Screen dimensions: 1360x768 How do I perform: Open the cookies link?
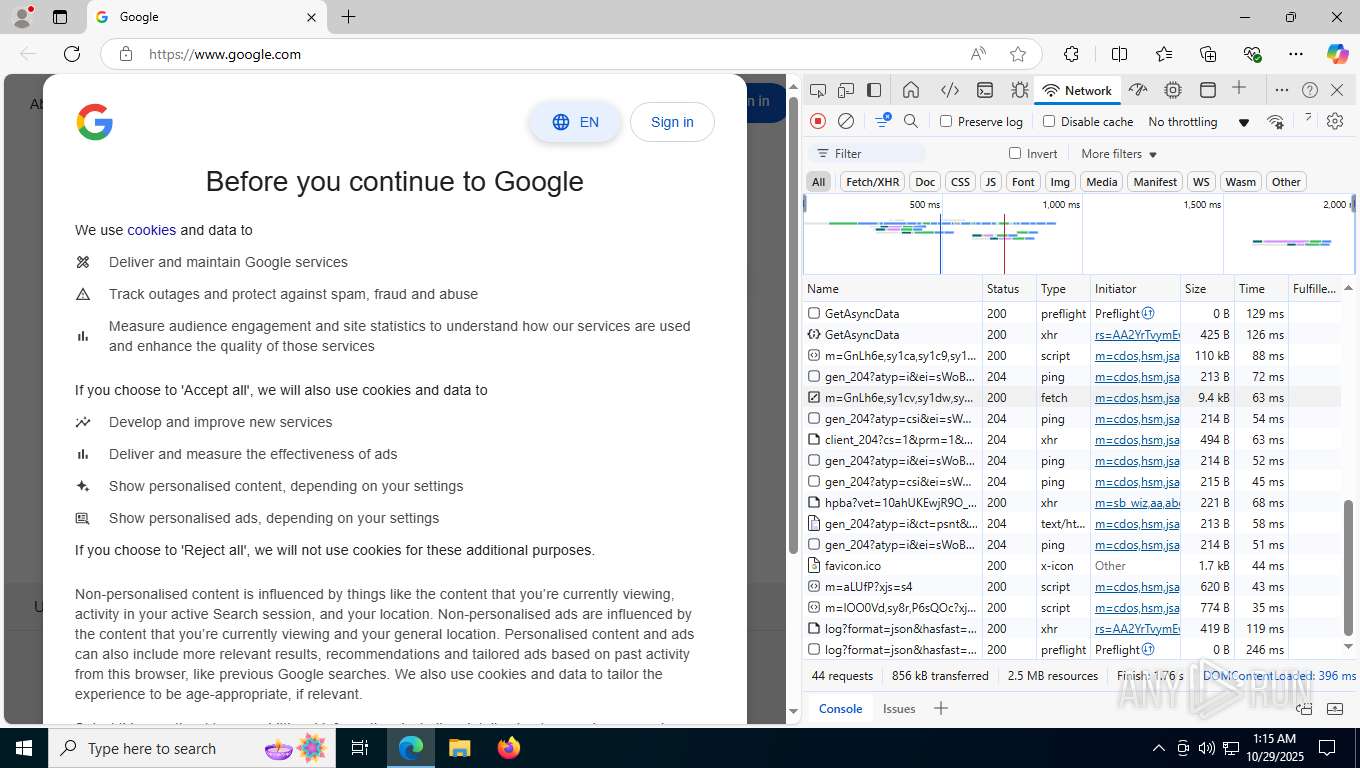click(x=151, y=230)
